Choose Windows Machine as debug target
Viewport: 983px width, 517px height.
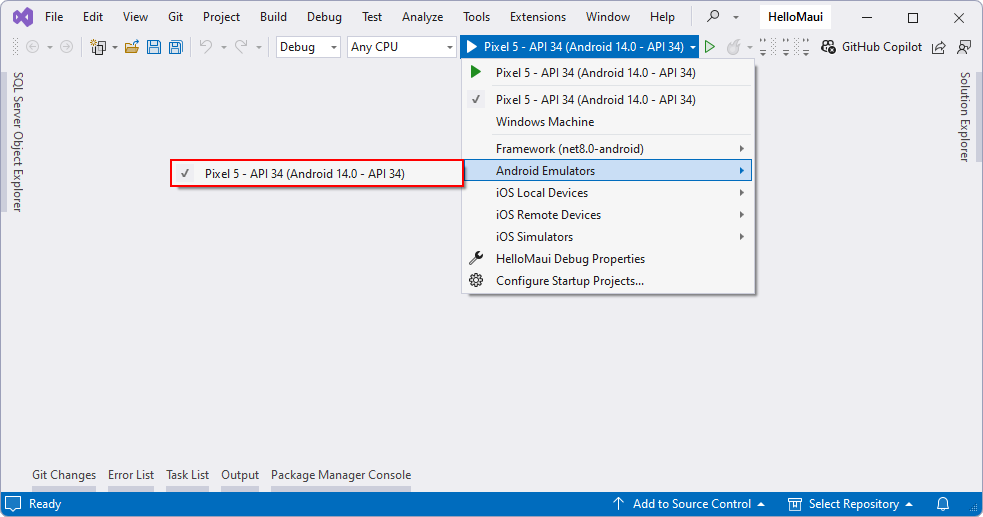point(545,122)
